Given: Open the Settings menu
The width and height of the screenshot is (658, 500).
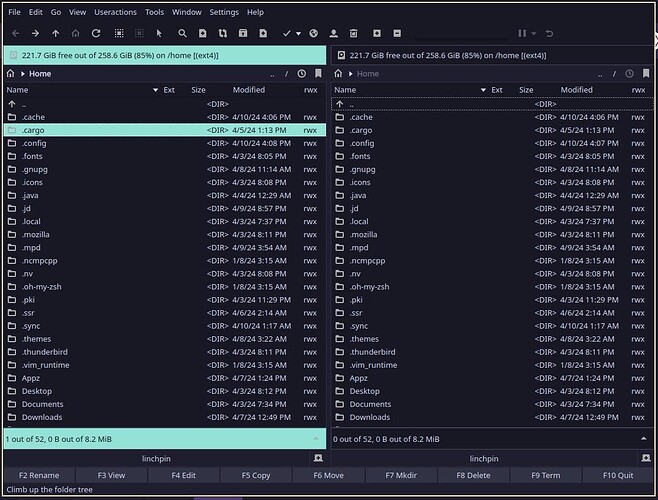Looking at the screenshot, I should [223, 12].
